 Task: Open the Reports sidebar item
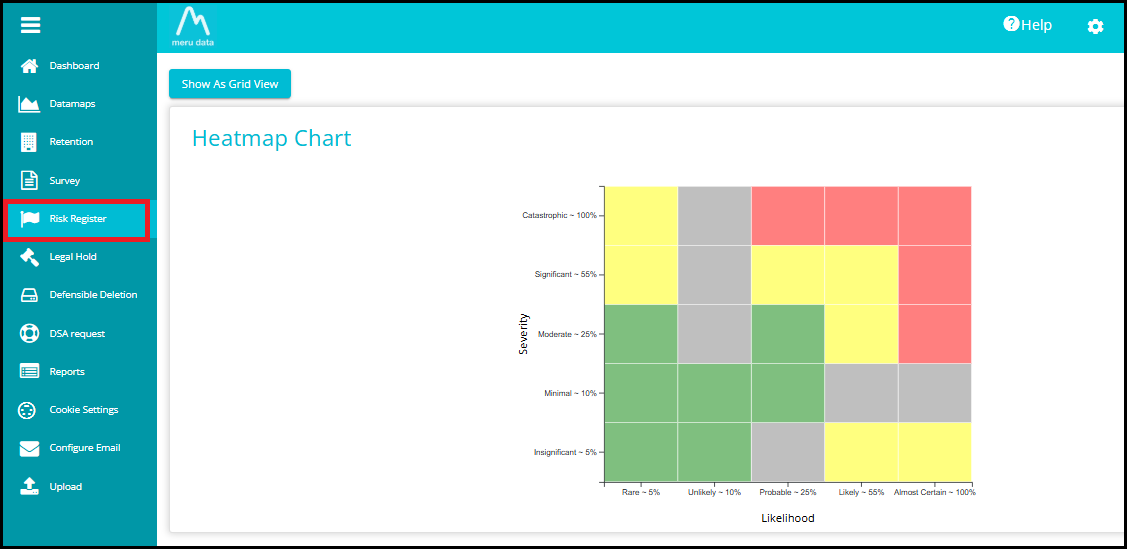tap(67, 372)
